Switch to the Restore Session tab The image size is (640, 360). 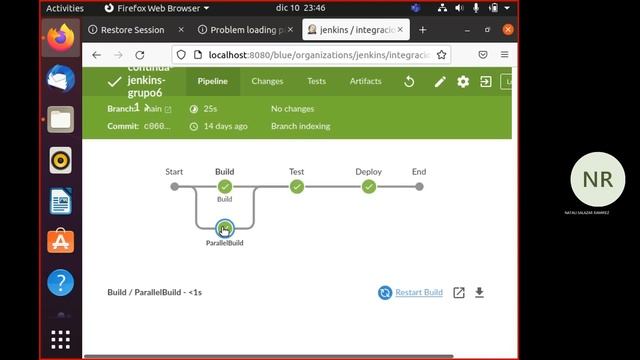tap(133, 30)
